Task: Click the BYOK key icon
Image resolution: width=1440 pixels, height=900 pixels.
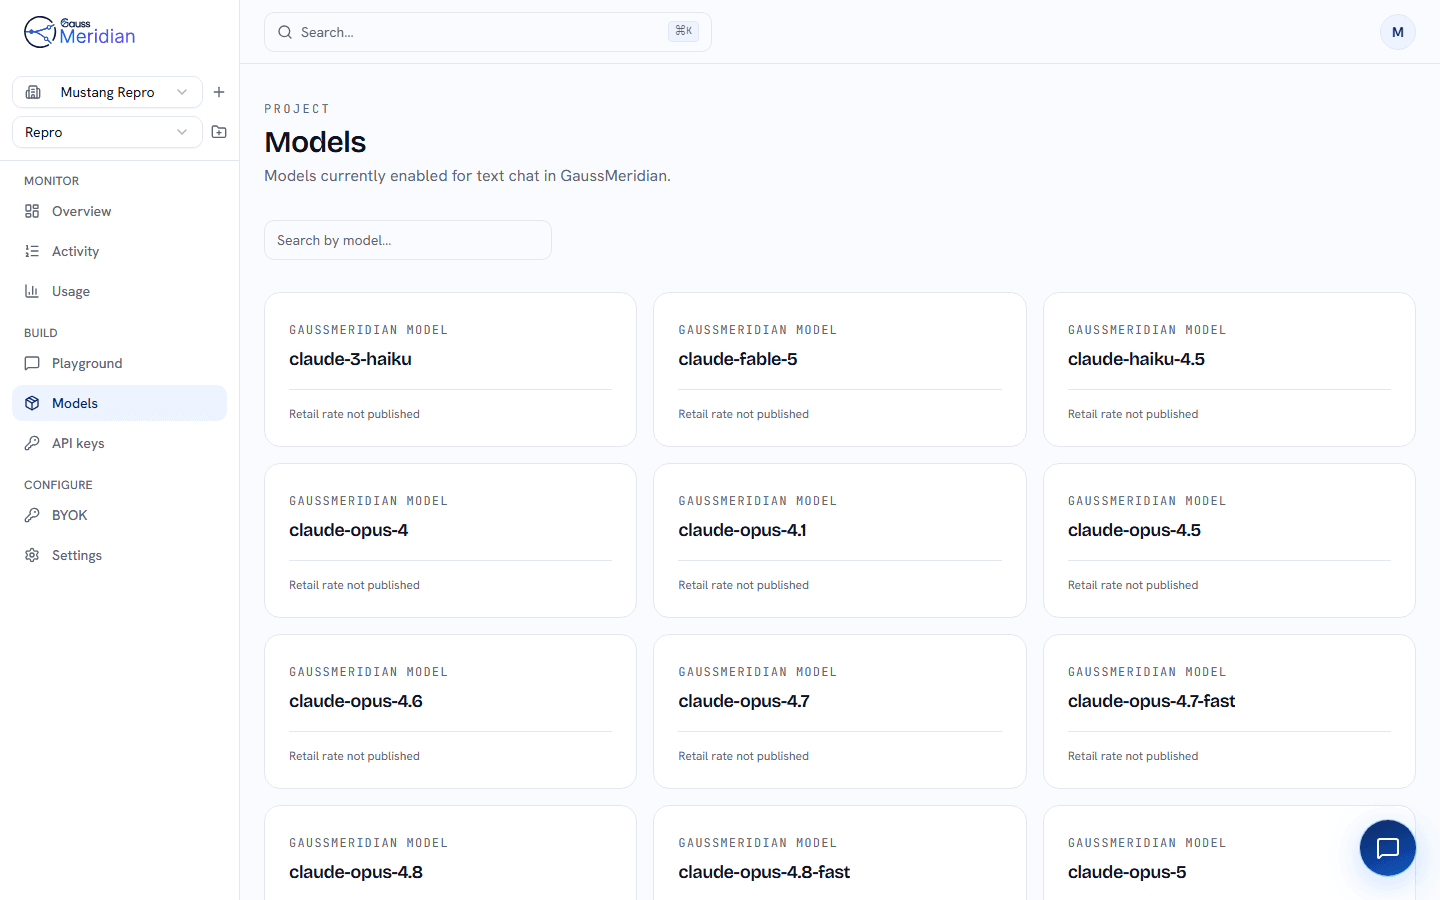Action: [32, 515]
